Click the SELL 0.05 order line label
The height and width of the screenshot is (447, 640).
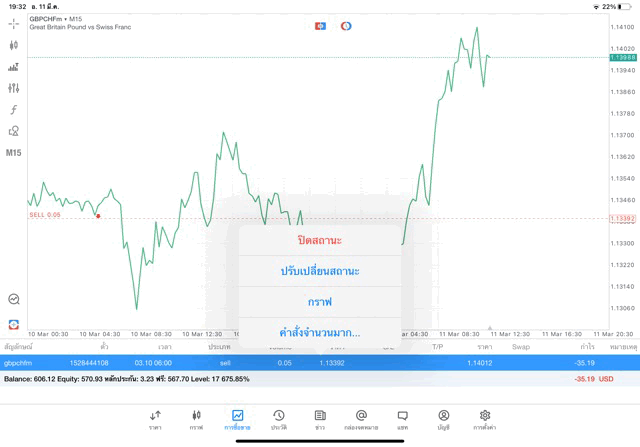[x=45, y=215]
